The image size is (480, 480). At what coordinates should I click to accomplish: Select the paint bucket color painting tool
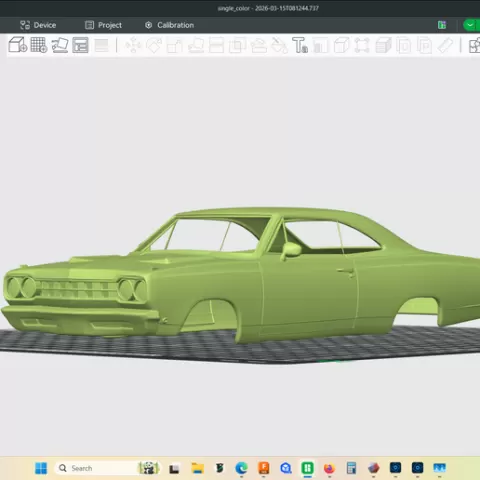pos(279,45)
